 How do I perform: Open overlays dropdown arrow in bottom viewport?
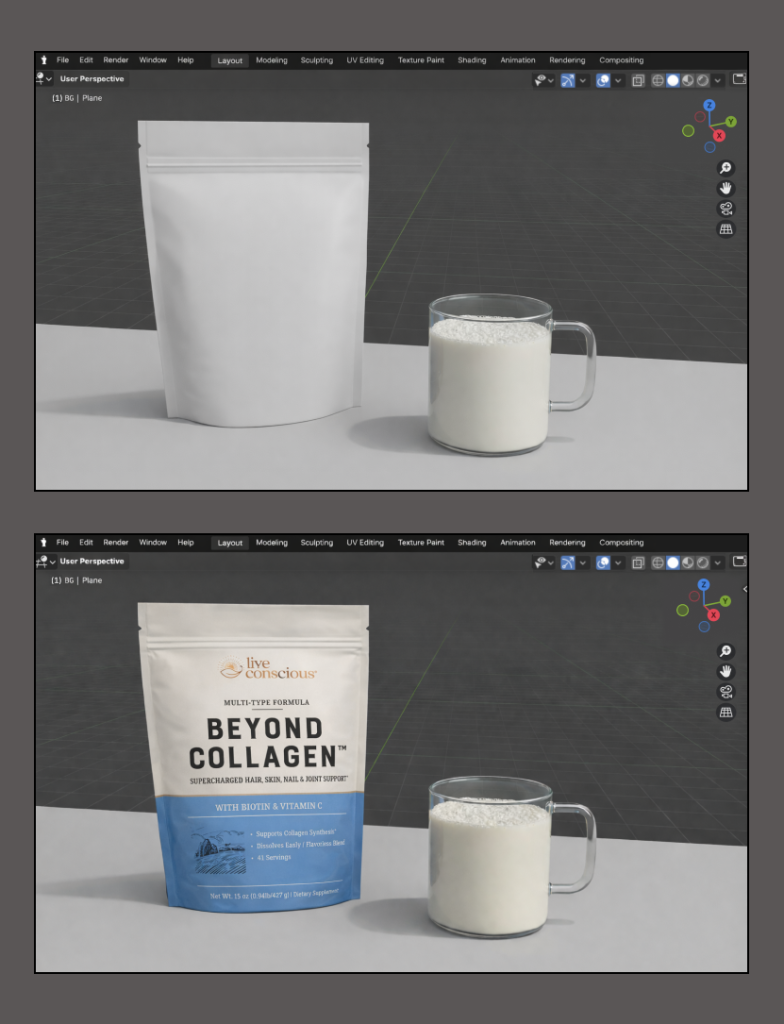[x=618, y=562]
